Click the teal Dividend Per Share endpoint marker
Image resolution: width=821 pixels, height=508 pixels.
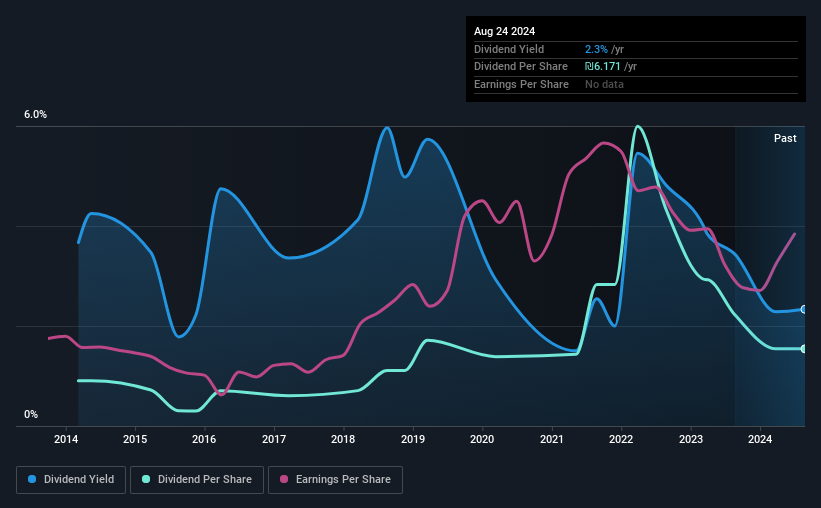tap(804, 349)
